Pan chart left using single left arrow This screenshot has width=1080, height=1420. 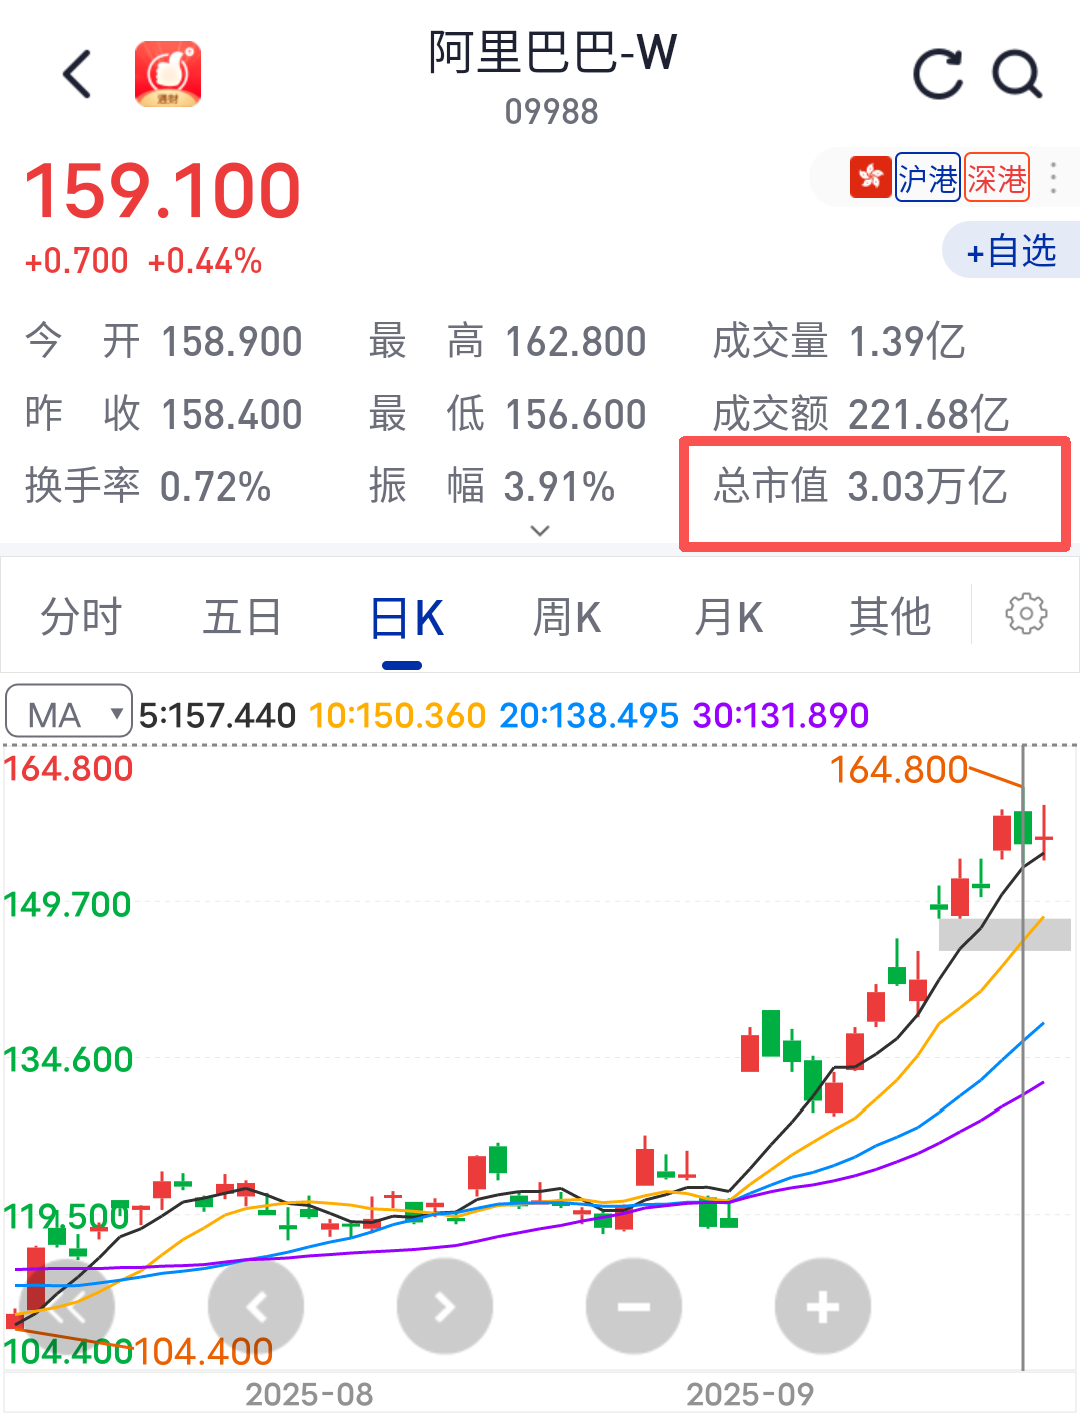coord(256,1305)
